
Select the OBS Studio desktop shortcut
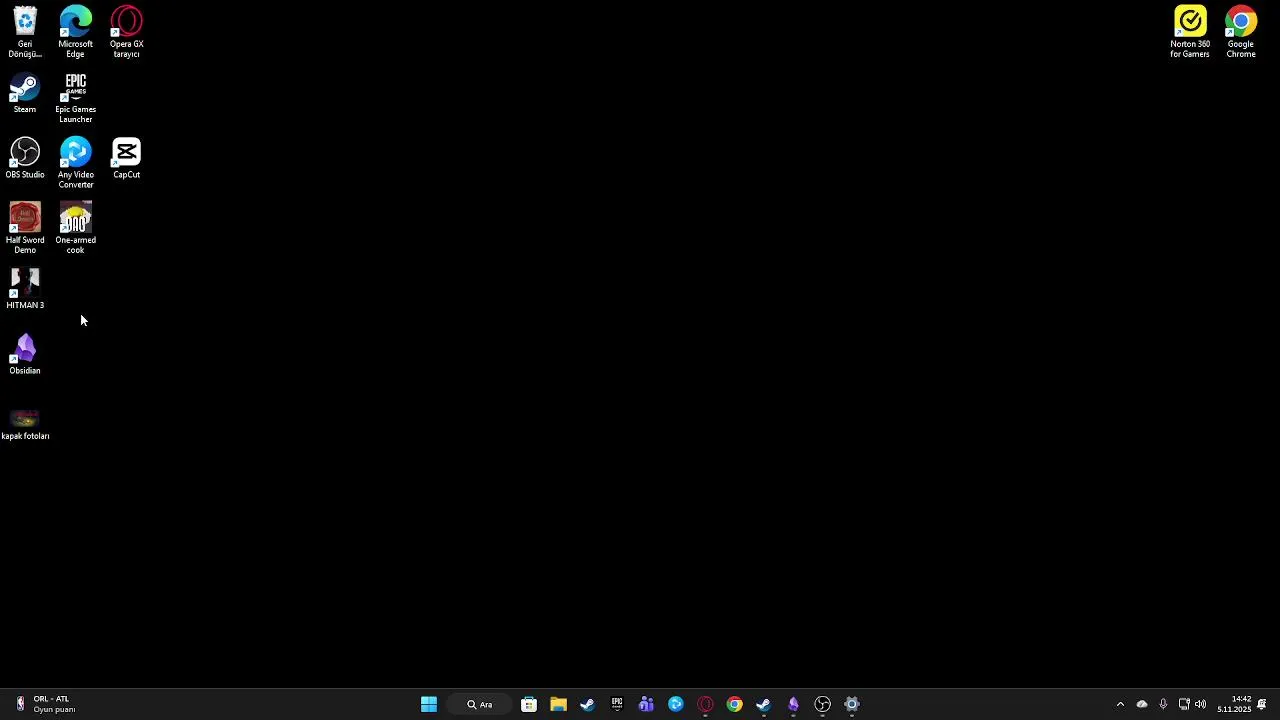pos(25,159)
